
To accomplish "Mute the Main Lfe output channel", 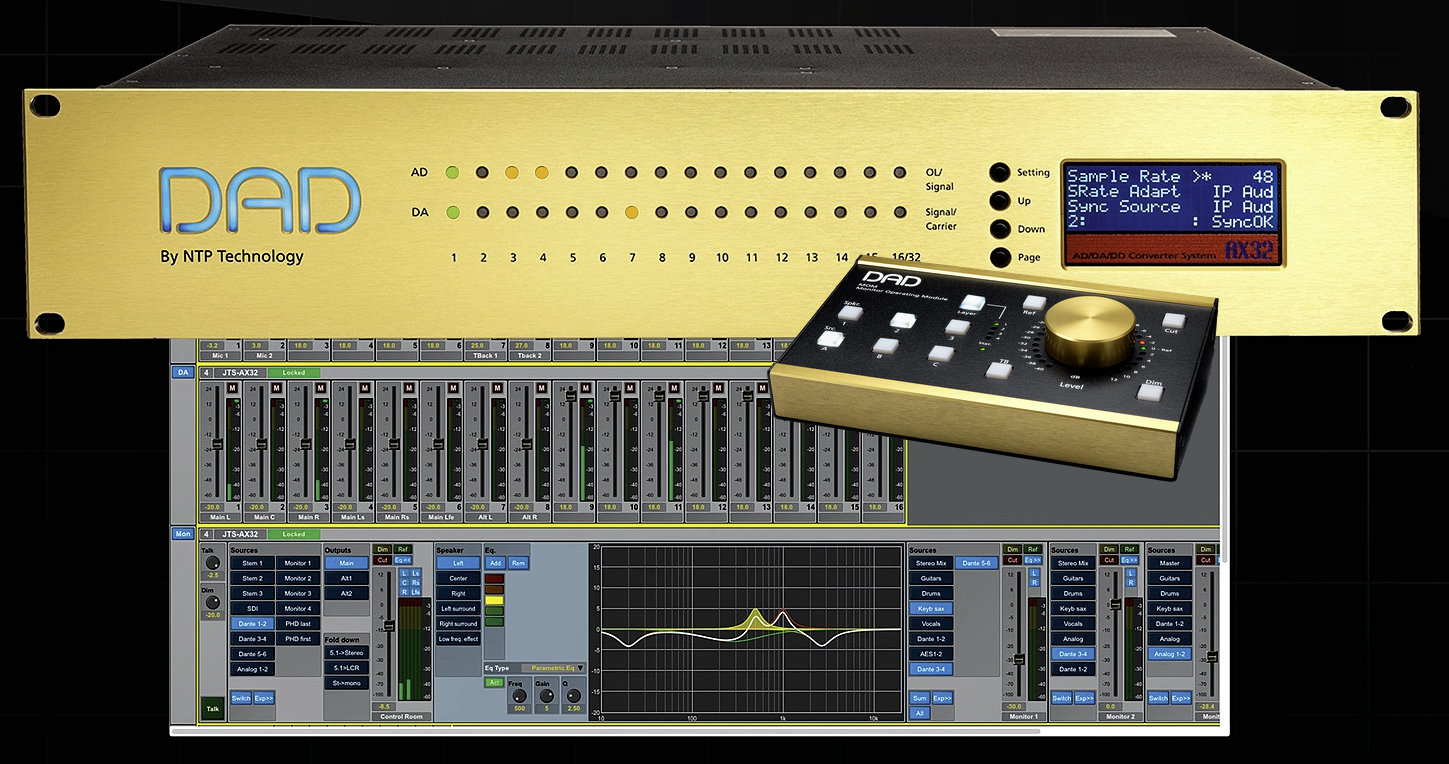I will coord(453,388).
